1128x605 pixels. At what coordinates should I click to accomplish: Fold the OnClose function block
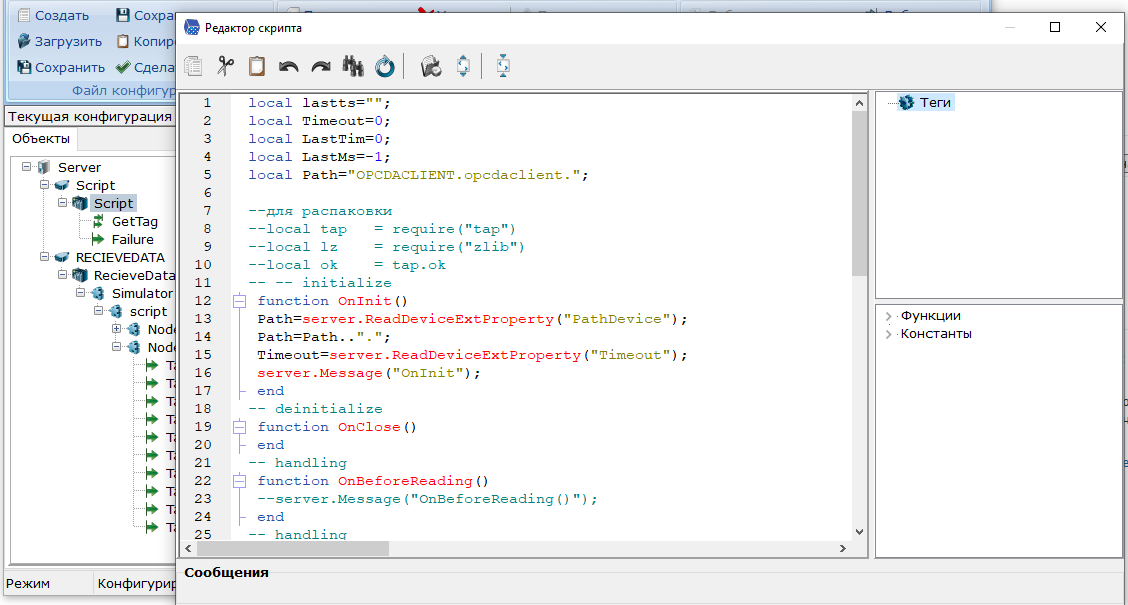240,427
